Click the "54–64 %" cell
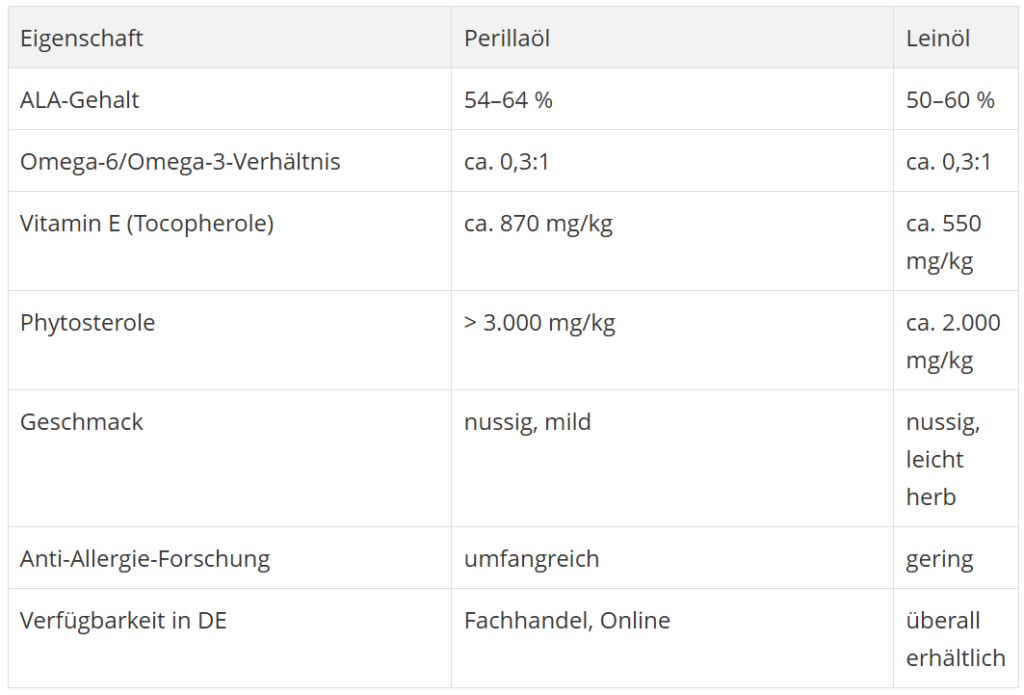 (508, 100)
